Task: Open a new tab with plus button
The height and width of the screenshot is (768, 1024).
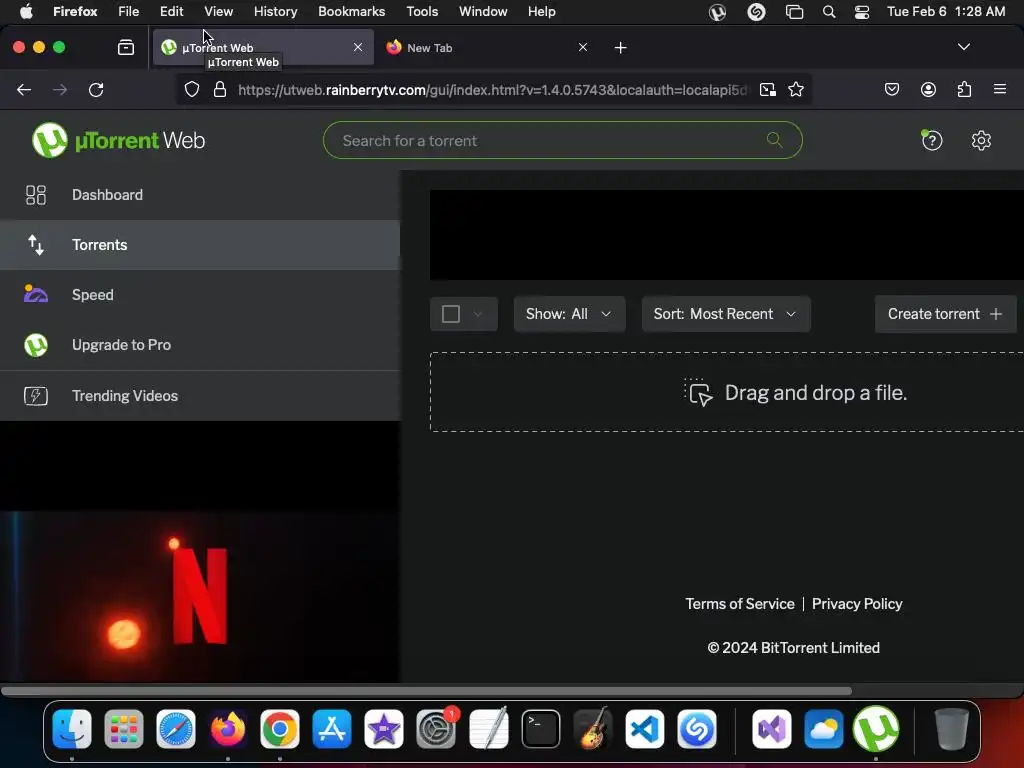Action: click(x=620, y=48)
